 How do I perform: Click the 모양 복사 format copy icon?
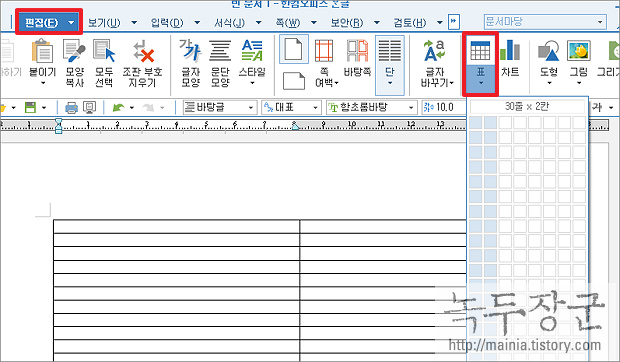tap(74, 62)
